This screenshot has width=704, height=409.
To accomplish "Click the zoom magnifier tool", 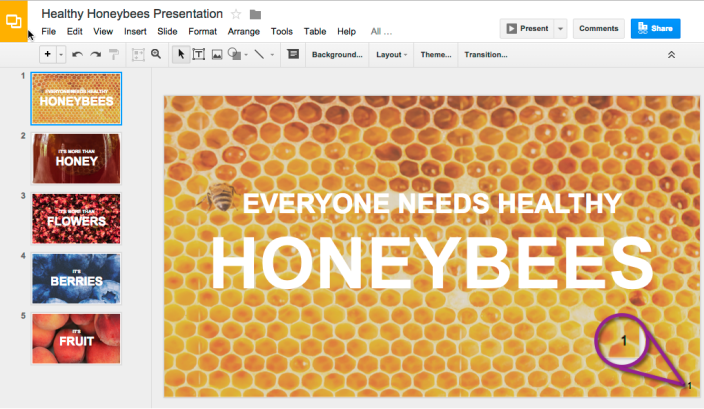I will point(155,54).
